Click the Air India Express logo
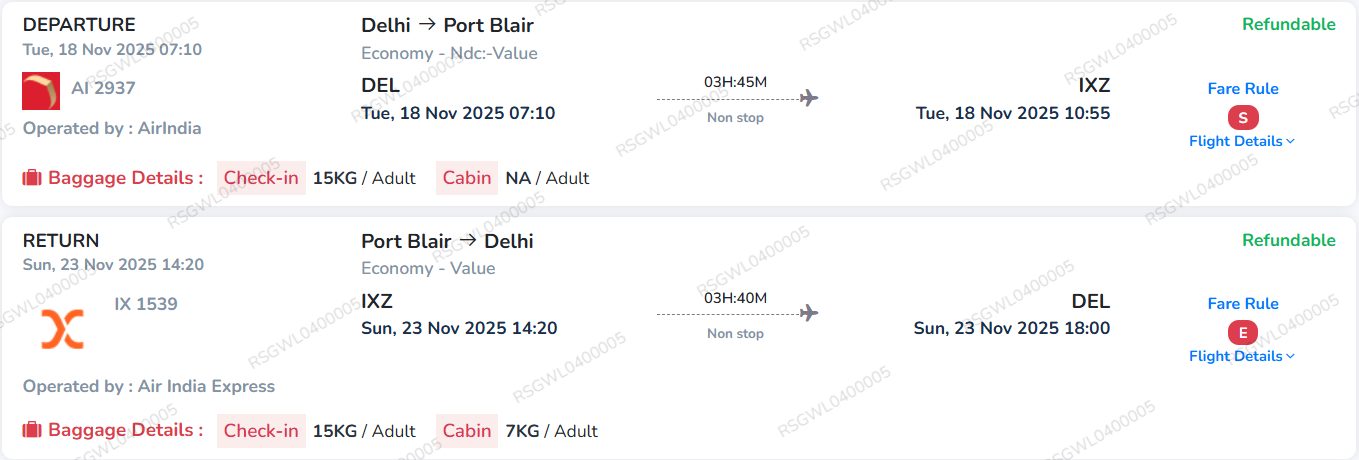Viewport: 1359px width, 460px height. [62, 329]
